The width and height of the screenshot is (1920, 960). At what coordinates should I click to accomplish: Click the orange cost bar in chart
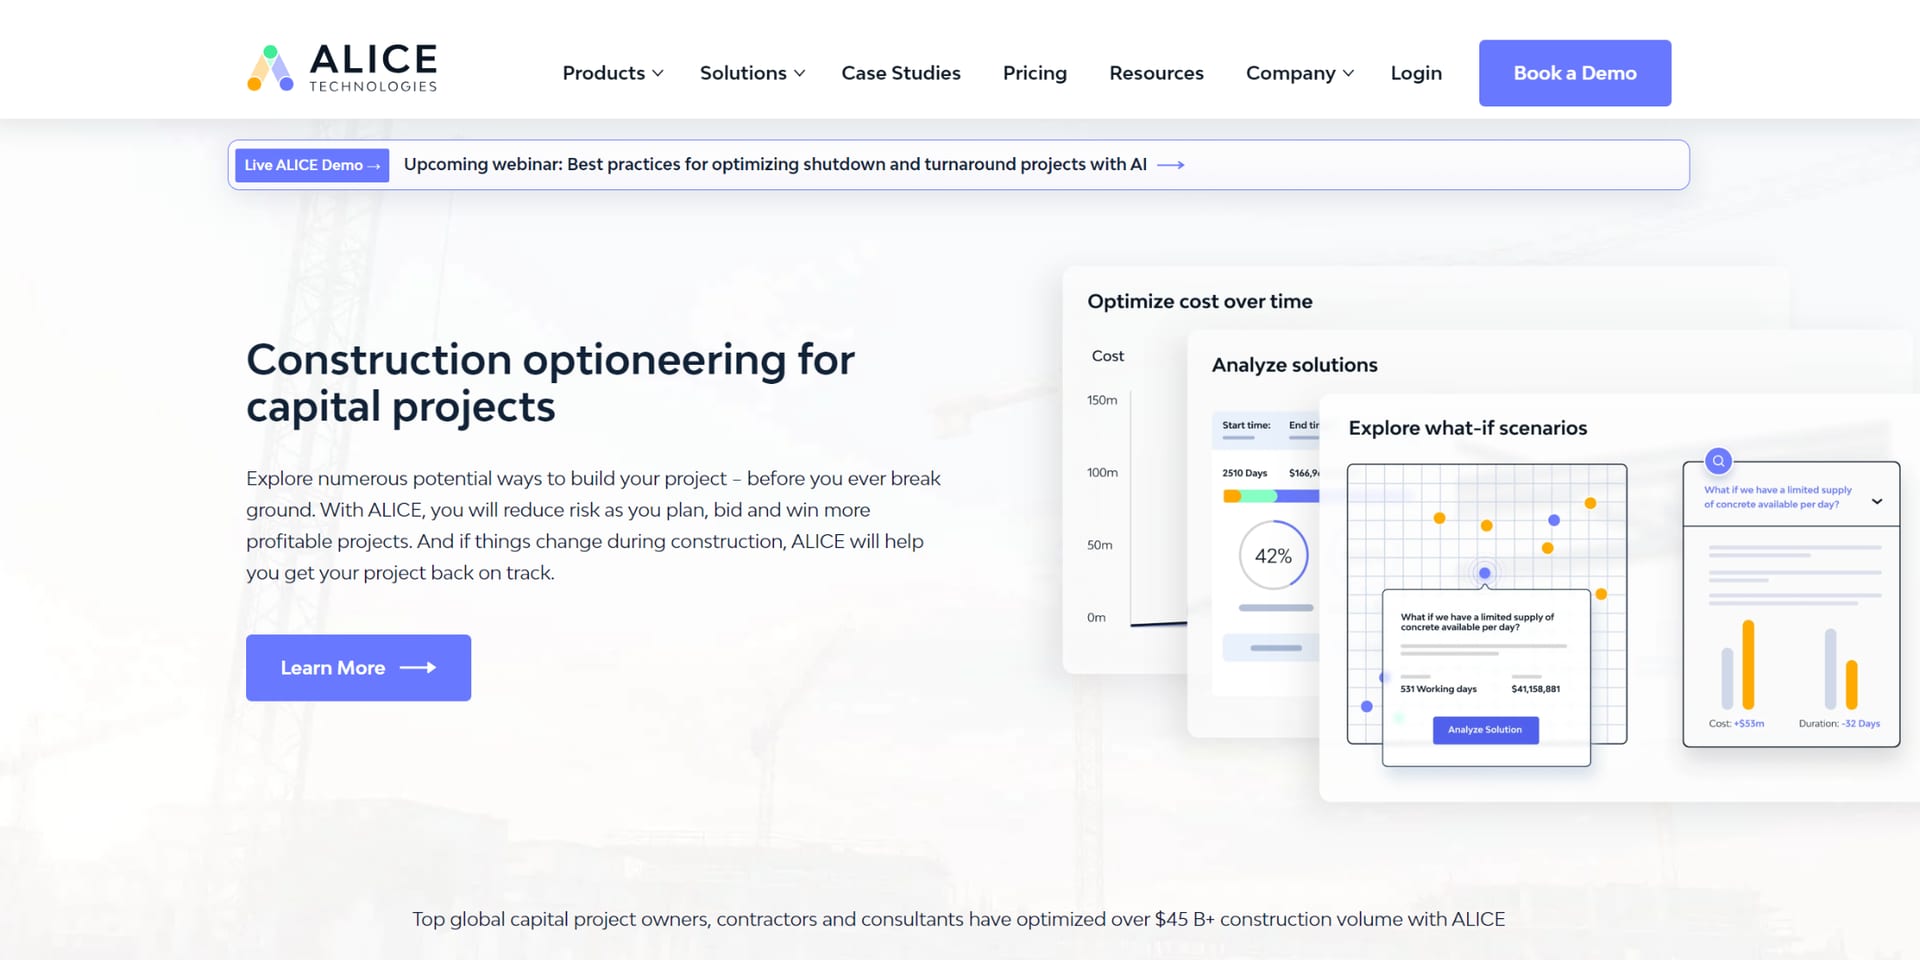(1748, 664)
